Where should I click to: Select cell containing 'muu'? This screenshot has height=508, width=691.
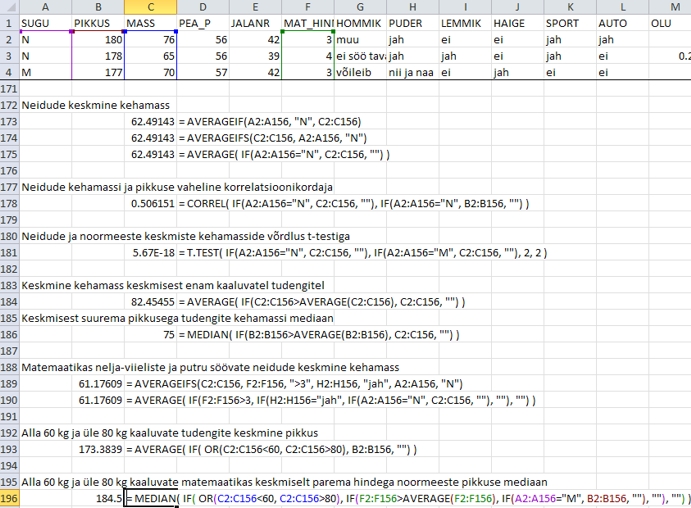point(360,40)
